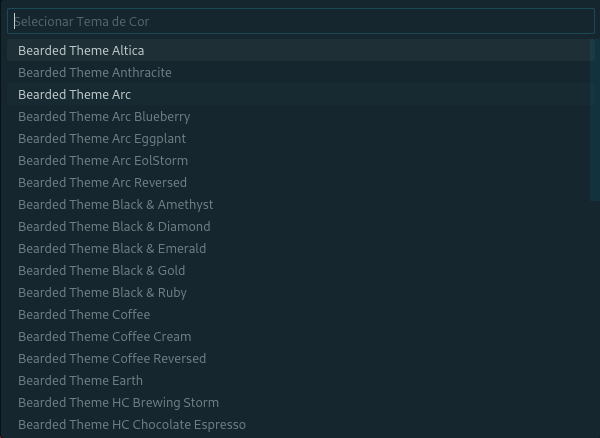The image size is (600, 438).
Task: Choose Bearded Theme HC Chocolate Espresso
Action: (132, 424)
